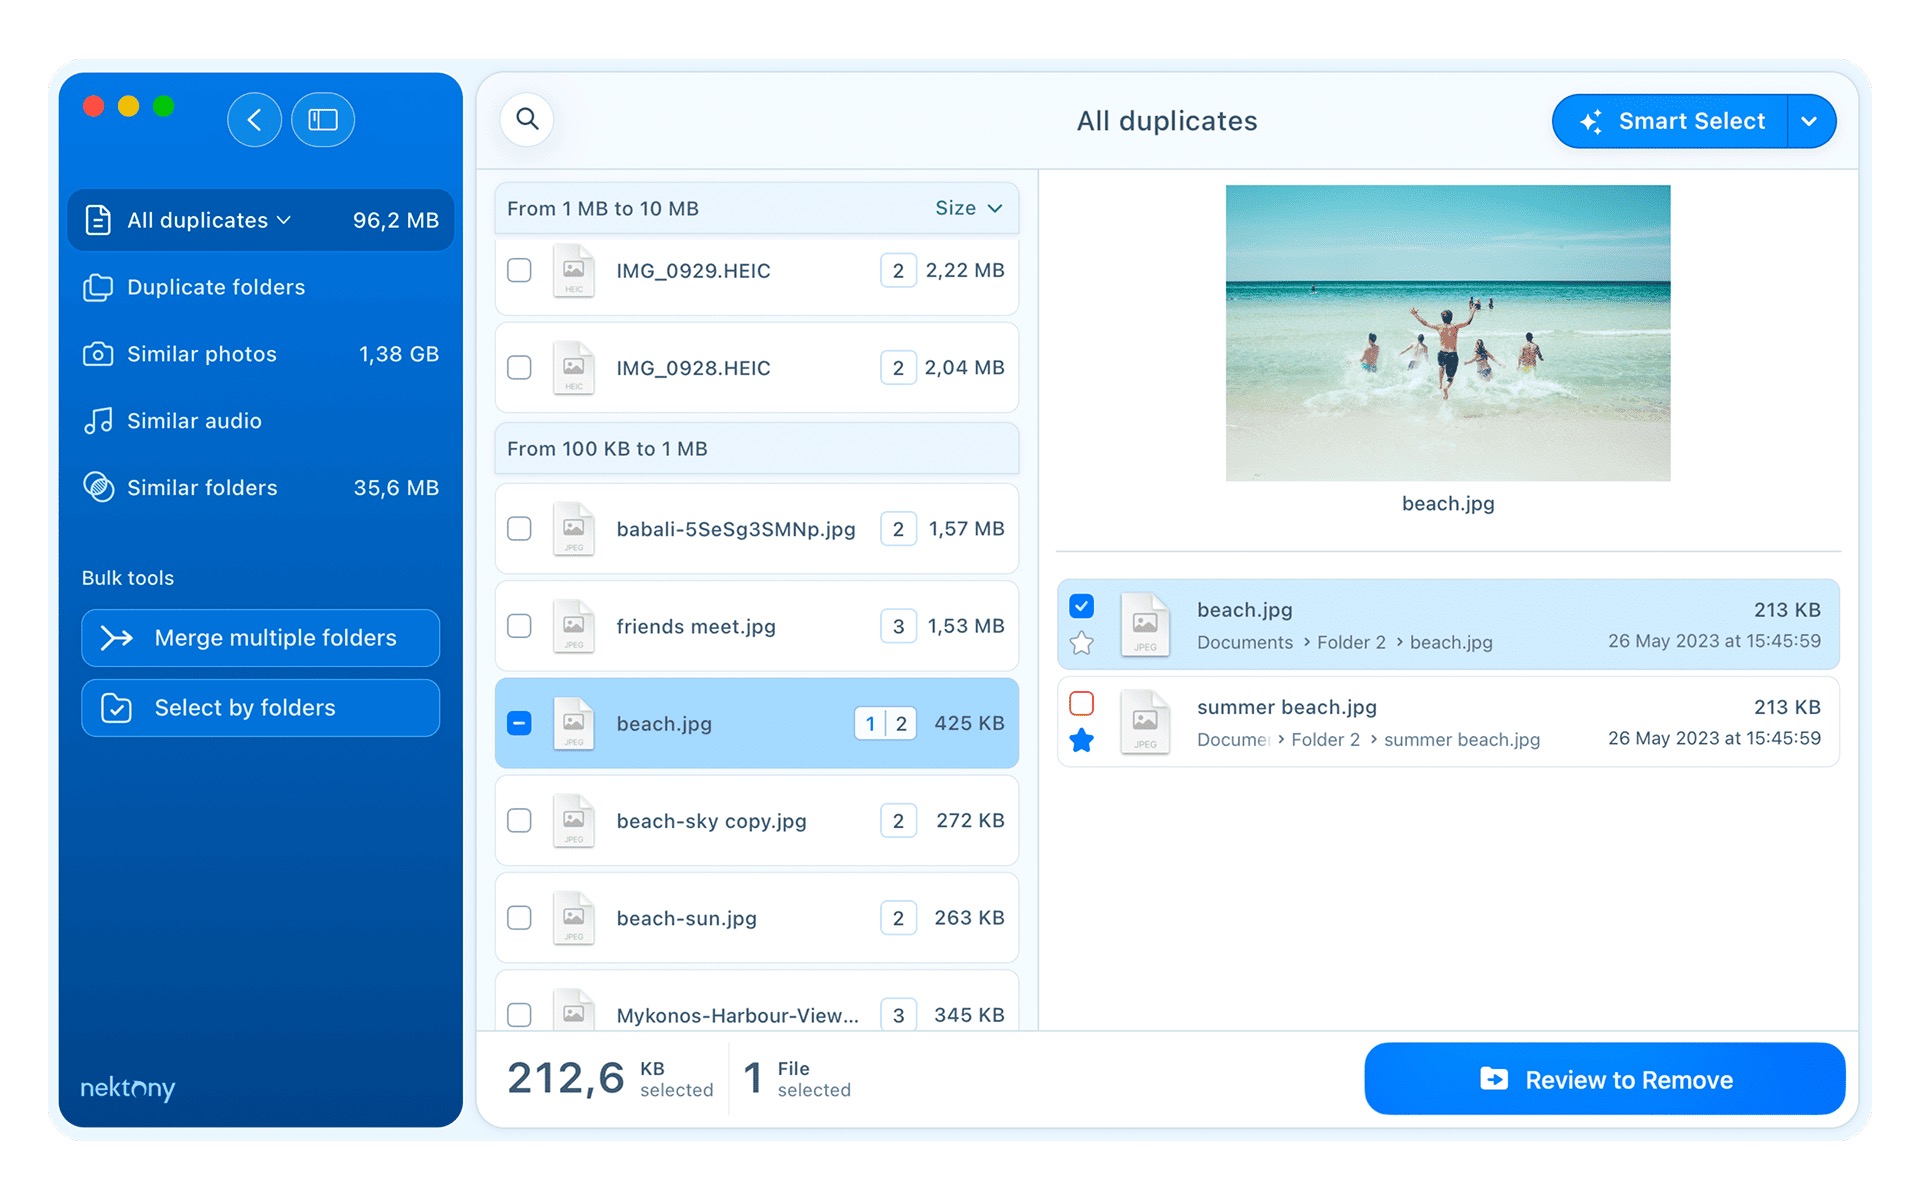
Task: Click the All duplicates document icon
Action: (x=98, y=220)
